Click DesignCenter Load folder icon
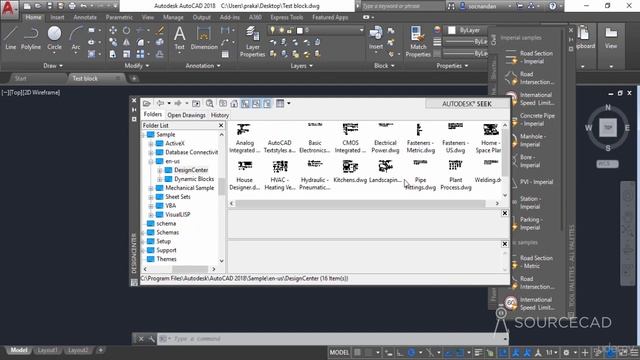 pos(147,104)
